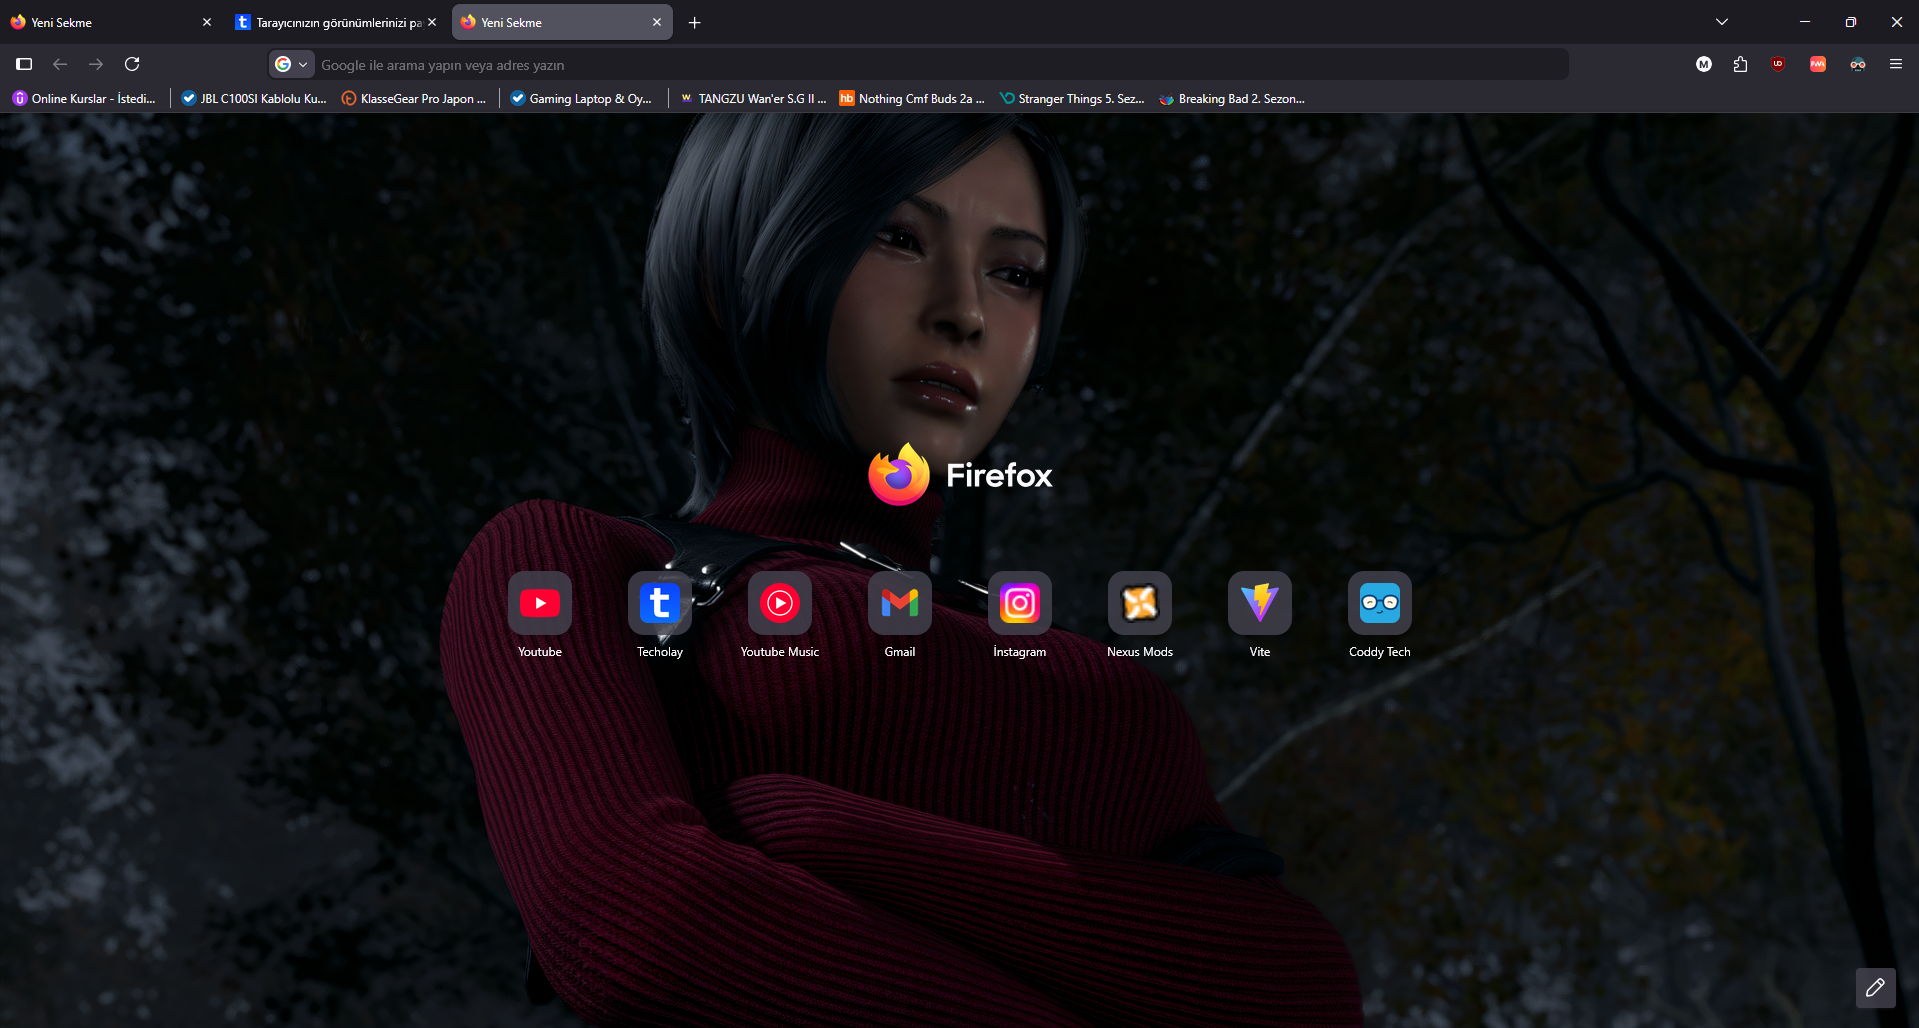Open the Techolay shortcut tile

tap(660, 603)
